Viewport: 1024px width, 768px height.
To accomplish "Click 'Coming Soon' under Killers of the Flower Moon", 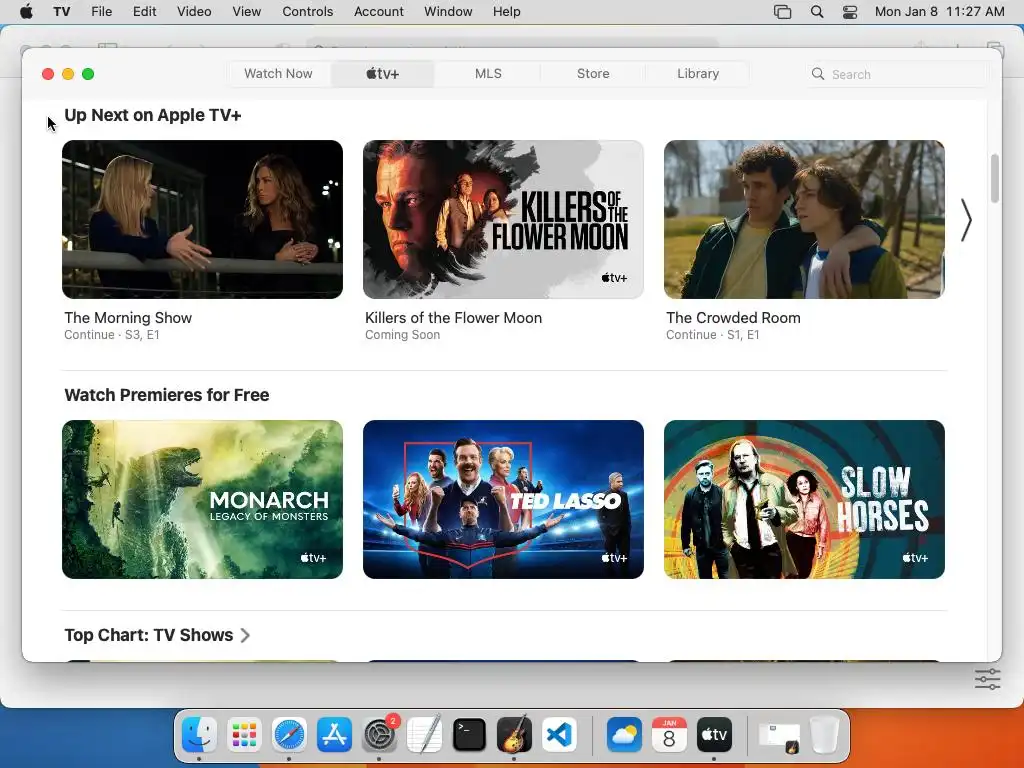I will point(402,335).
